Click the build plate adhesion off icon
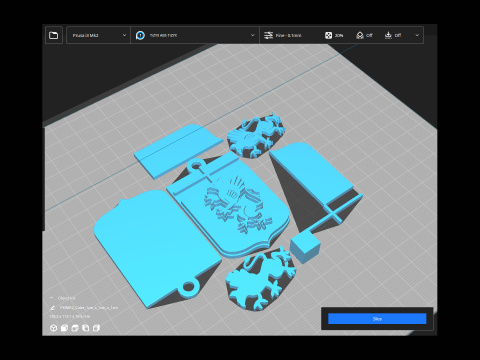Image resolution: width=480 pixels, height=360 pixels. coord(388,35)
